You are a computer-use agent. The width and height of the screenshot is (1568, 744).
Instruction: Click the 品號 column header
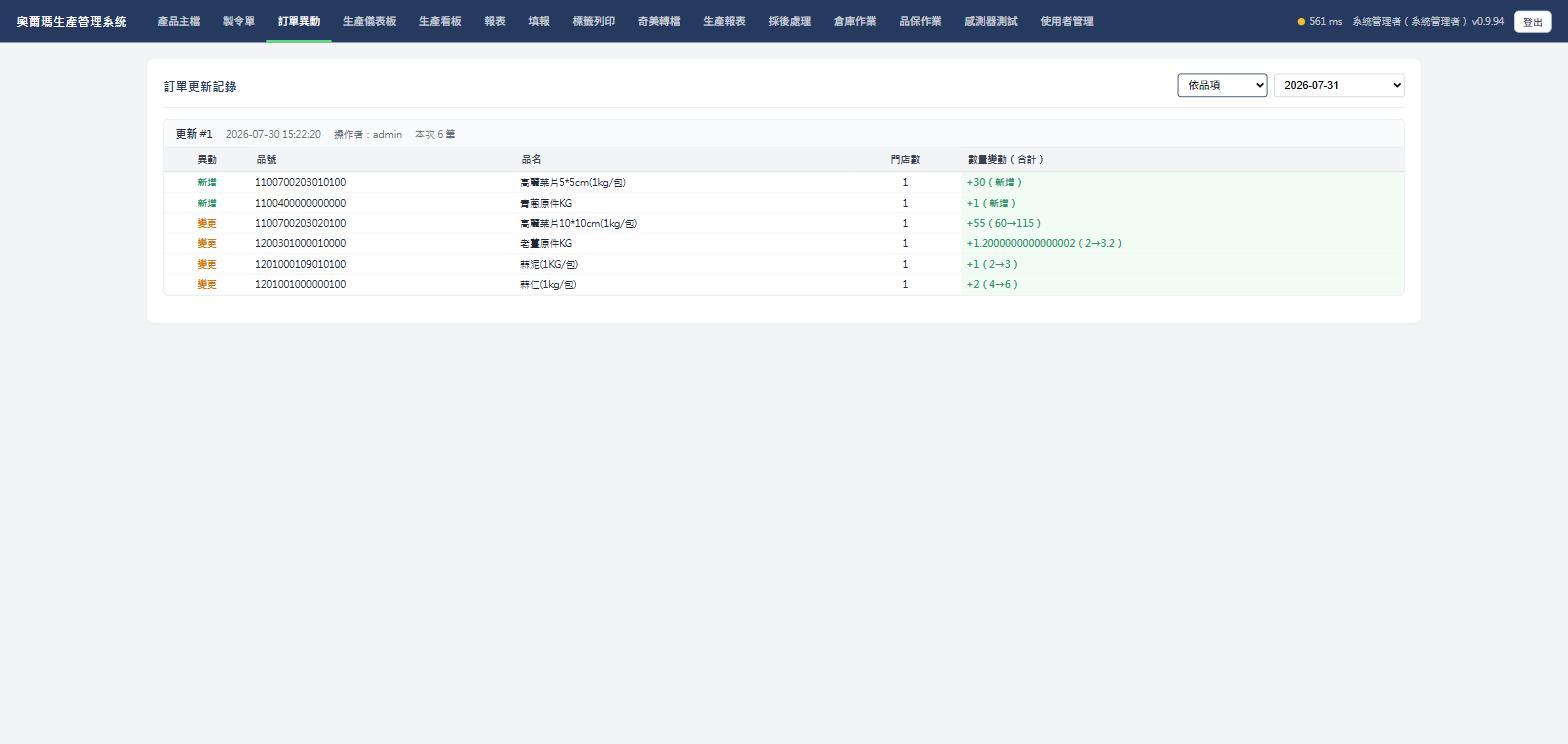click(266, 160)
